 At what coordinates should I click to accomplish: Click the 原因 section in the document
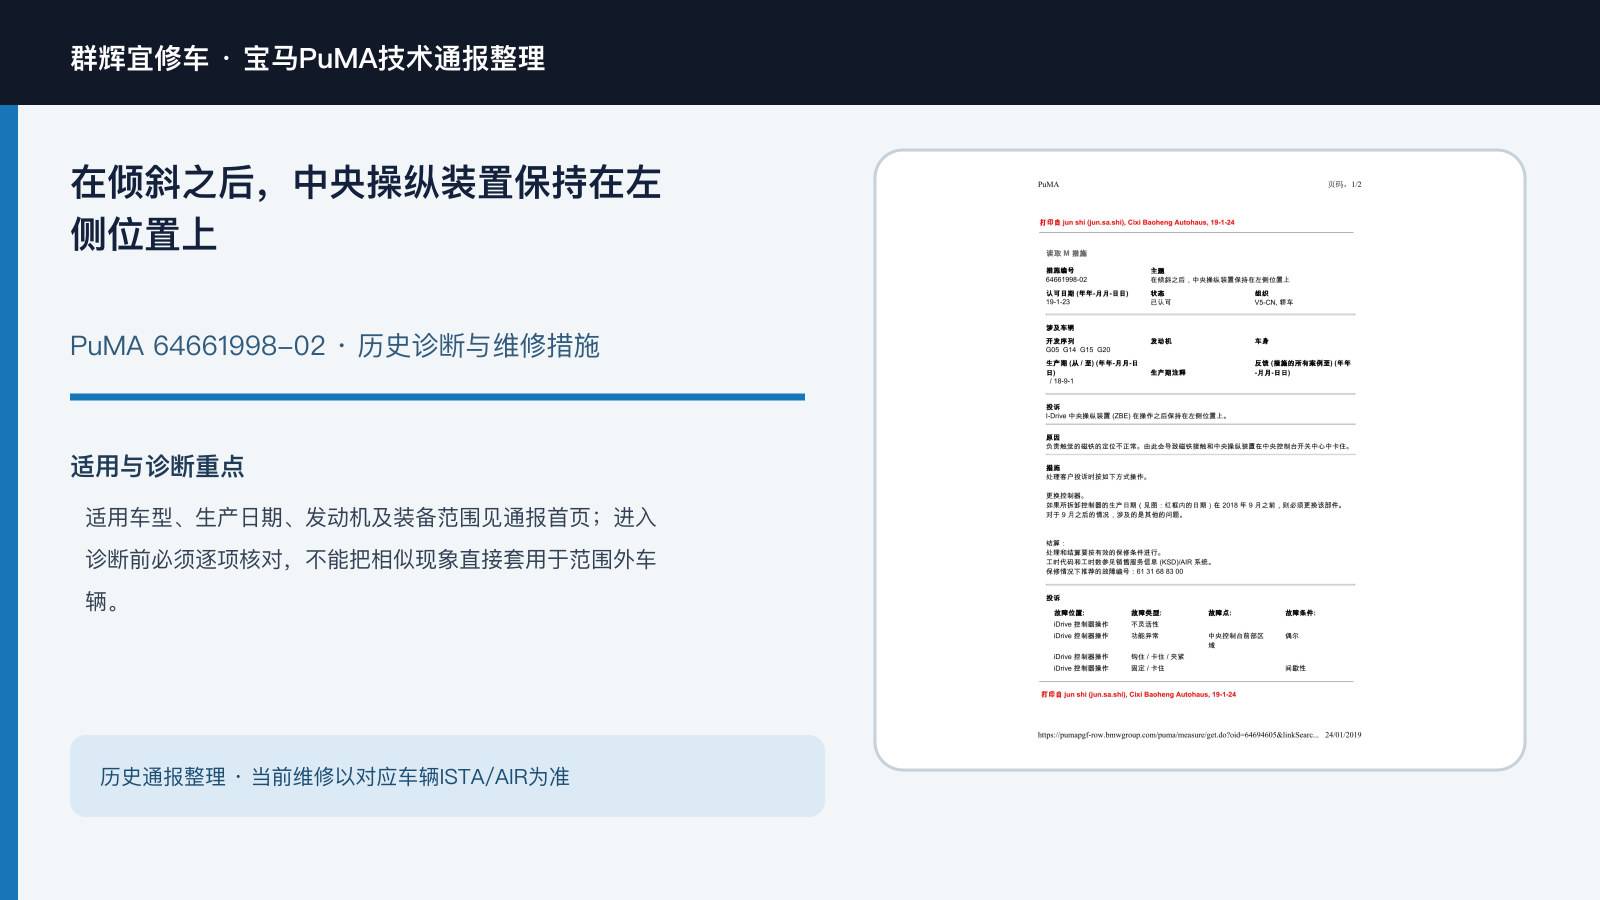pos(1198,442)
